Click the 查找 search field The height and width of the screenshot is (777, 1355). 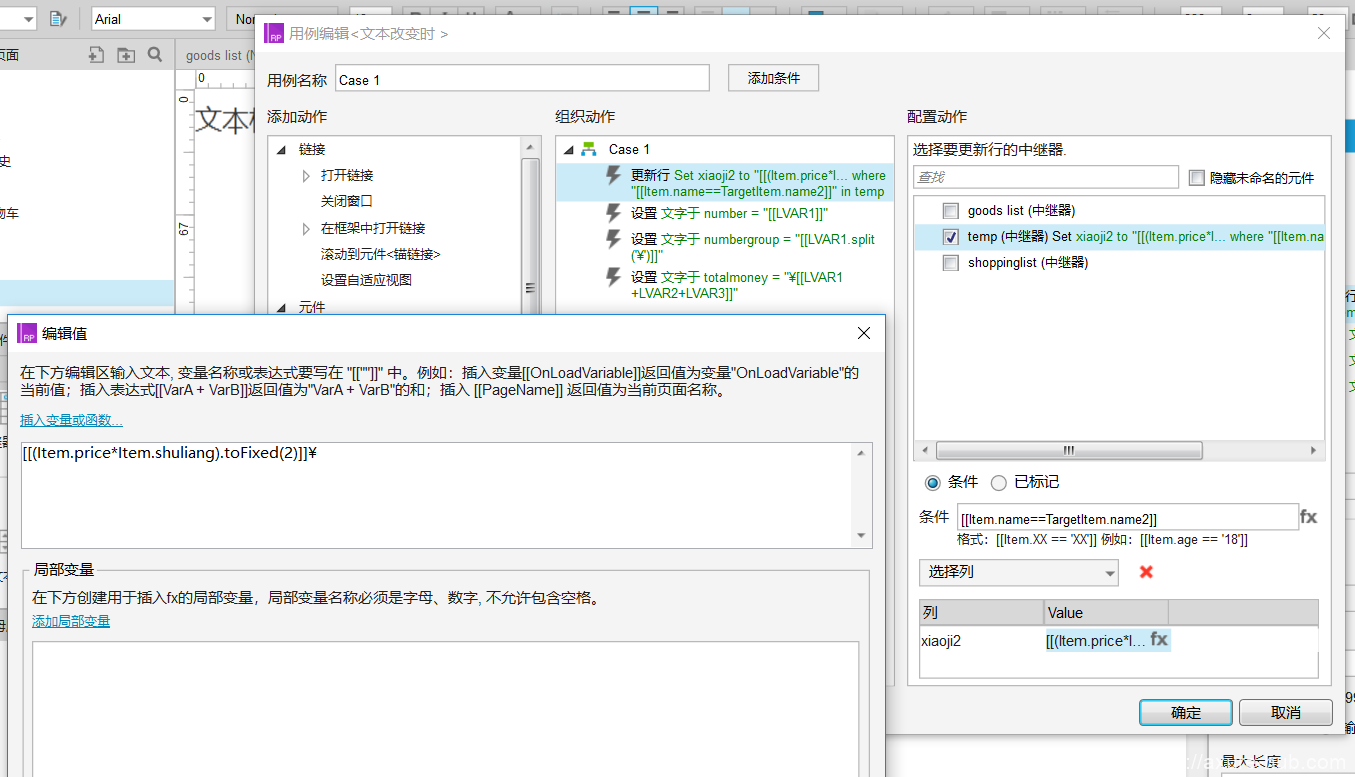(1046, 177)
